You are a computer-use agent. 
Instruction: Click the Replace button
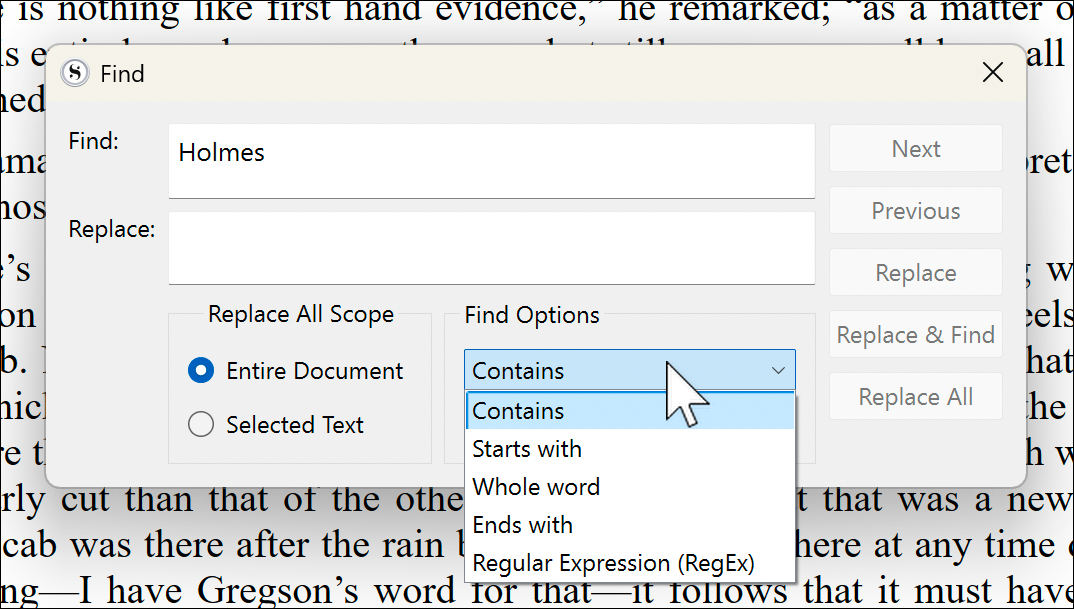click(x=915, y=273)
